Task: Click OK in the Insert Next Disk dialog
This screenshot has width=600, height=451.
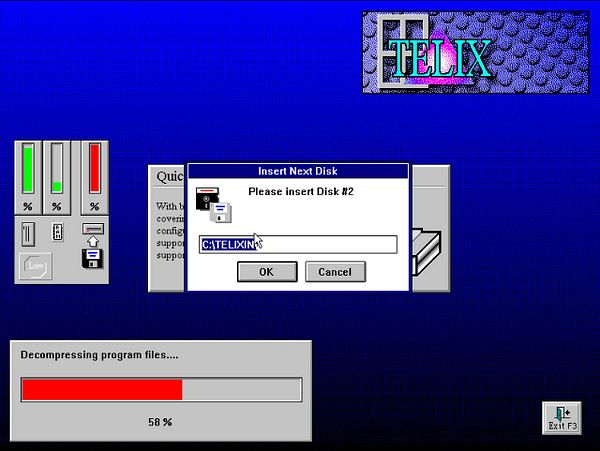Action: click(x=267, y=272)
